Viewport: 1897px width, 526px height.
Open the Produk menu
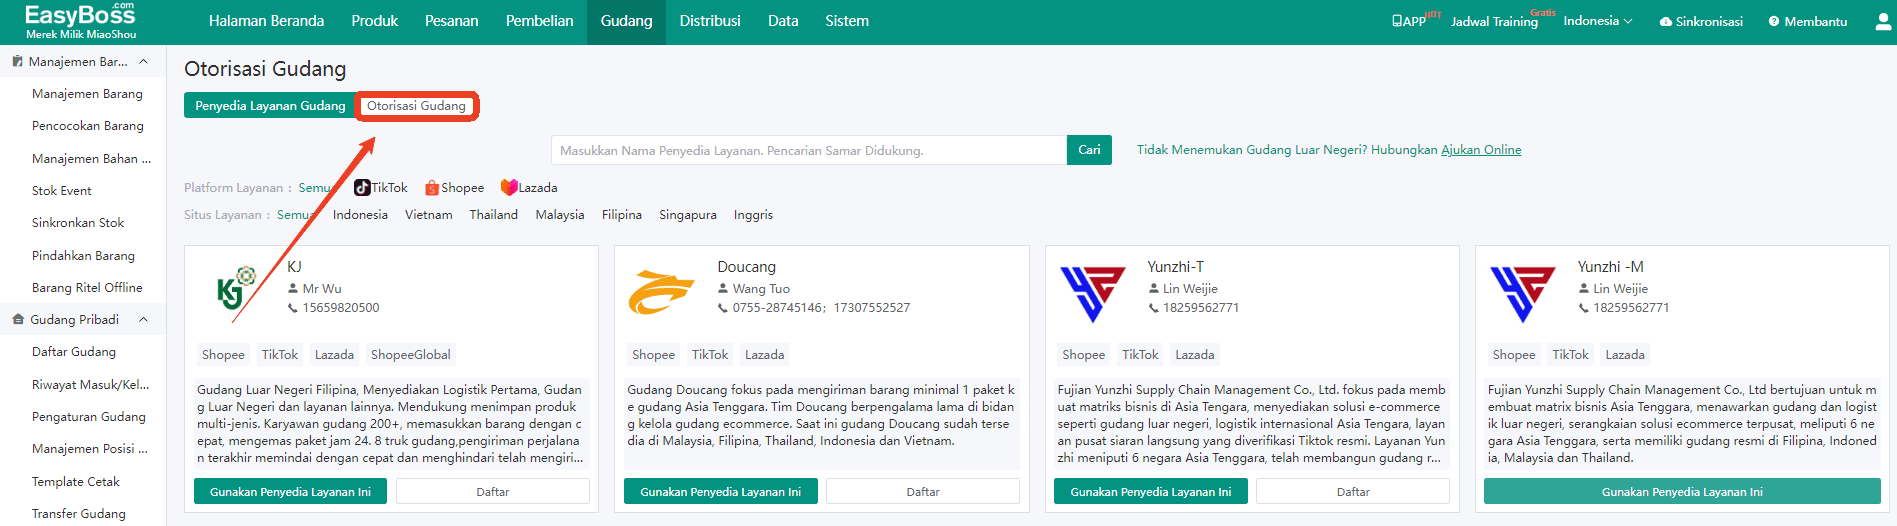click(x=375, y=21)
